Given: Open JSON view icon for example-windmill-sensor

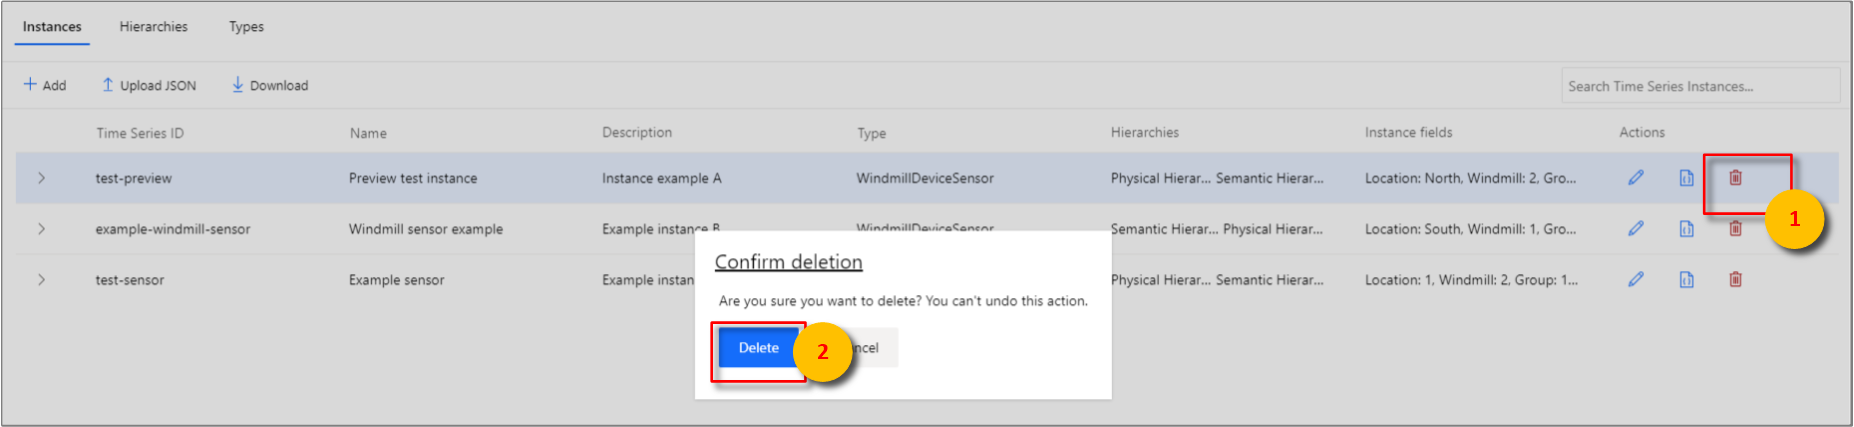Looking at the screenshot, I should click(1686, 229).
